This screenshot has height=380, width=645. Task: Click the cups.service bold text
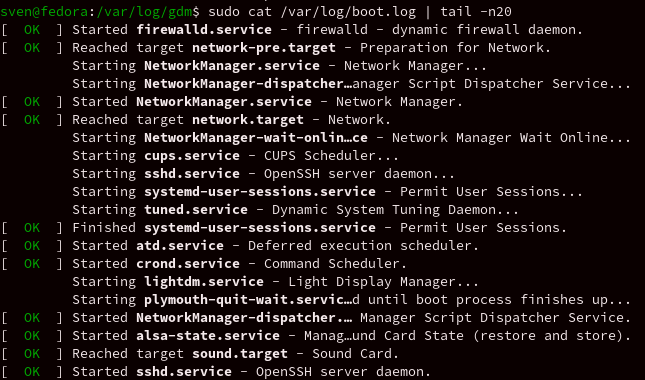coord(192,155)
